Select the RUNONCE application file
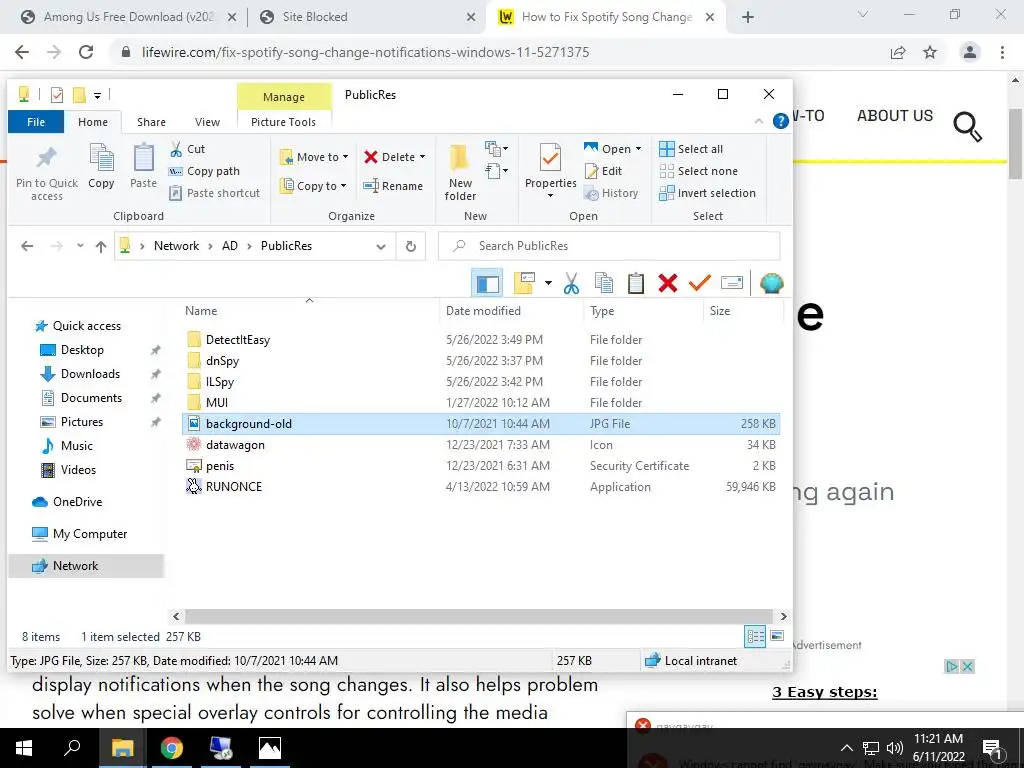The height and width of the screenshot is (768, 1024). (x=234, y=487)
